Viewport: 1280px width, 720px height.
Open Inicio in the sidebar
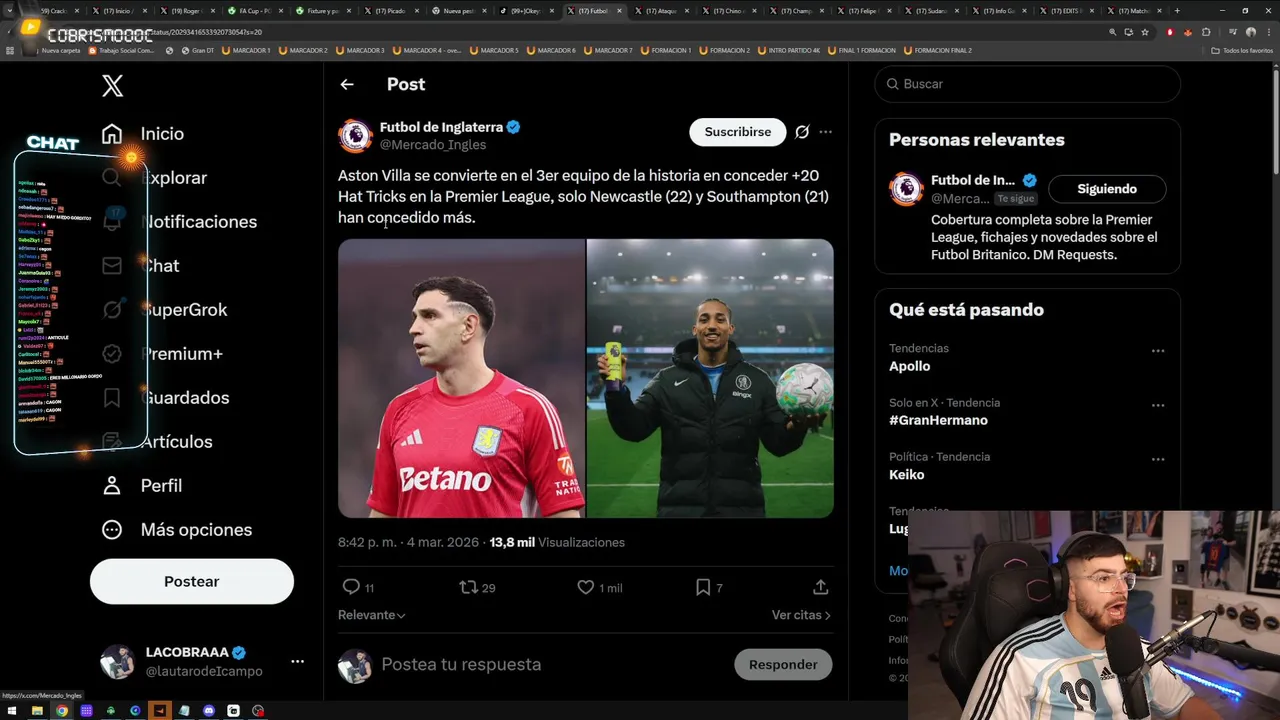coord(143,133)
